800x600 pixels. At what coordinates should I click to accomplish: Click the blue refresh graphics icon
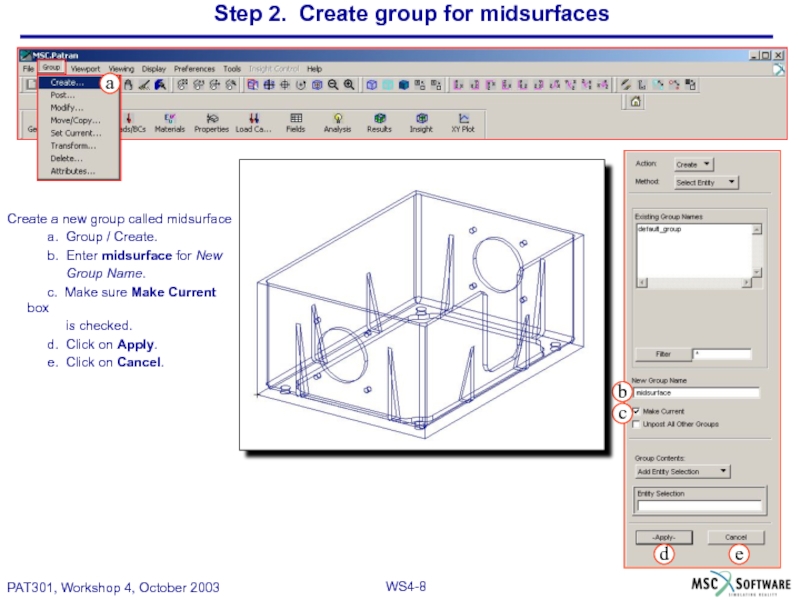point(160,85)
